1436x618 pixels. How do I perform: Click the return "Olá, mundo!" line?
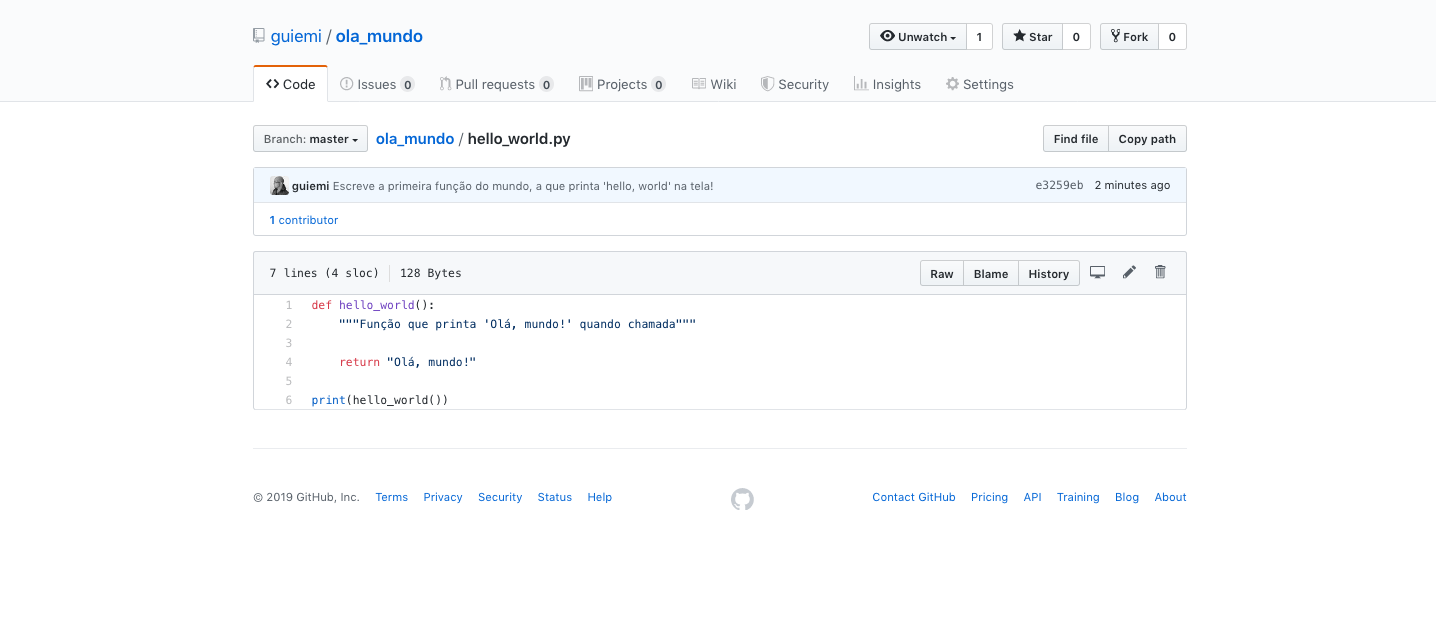[x=408, y=362]
